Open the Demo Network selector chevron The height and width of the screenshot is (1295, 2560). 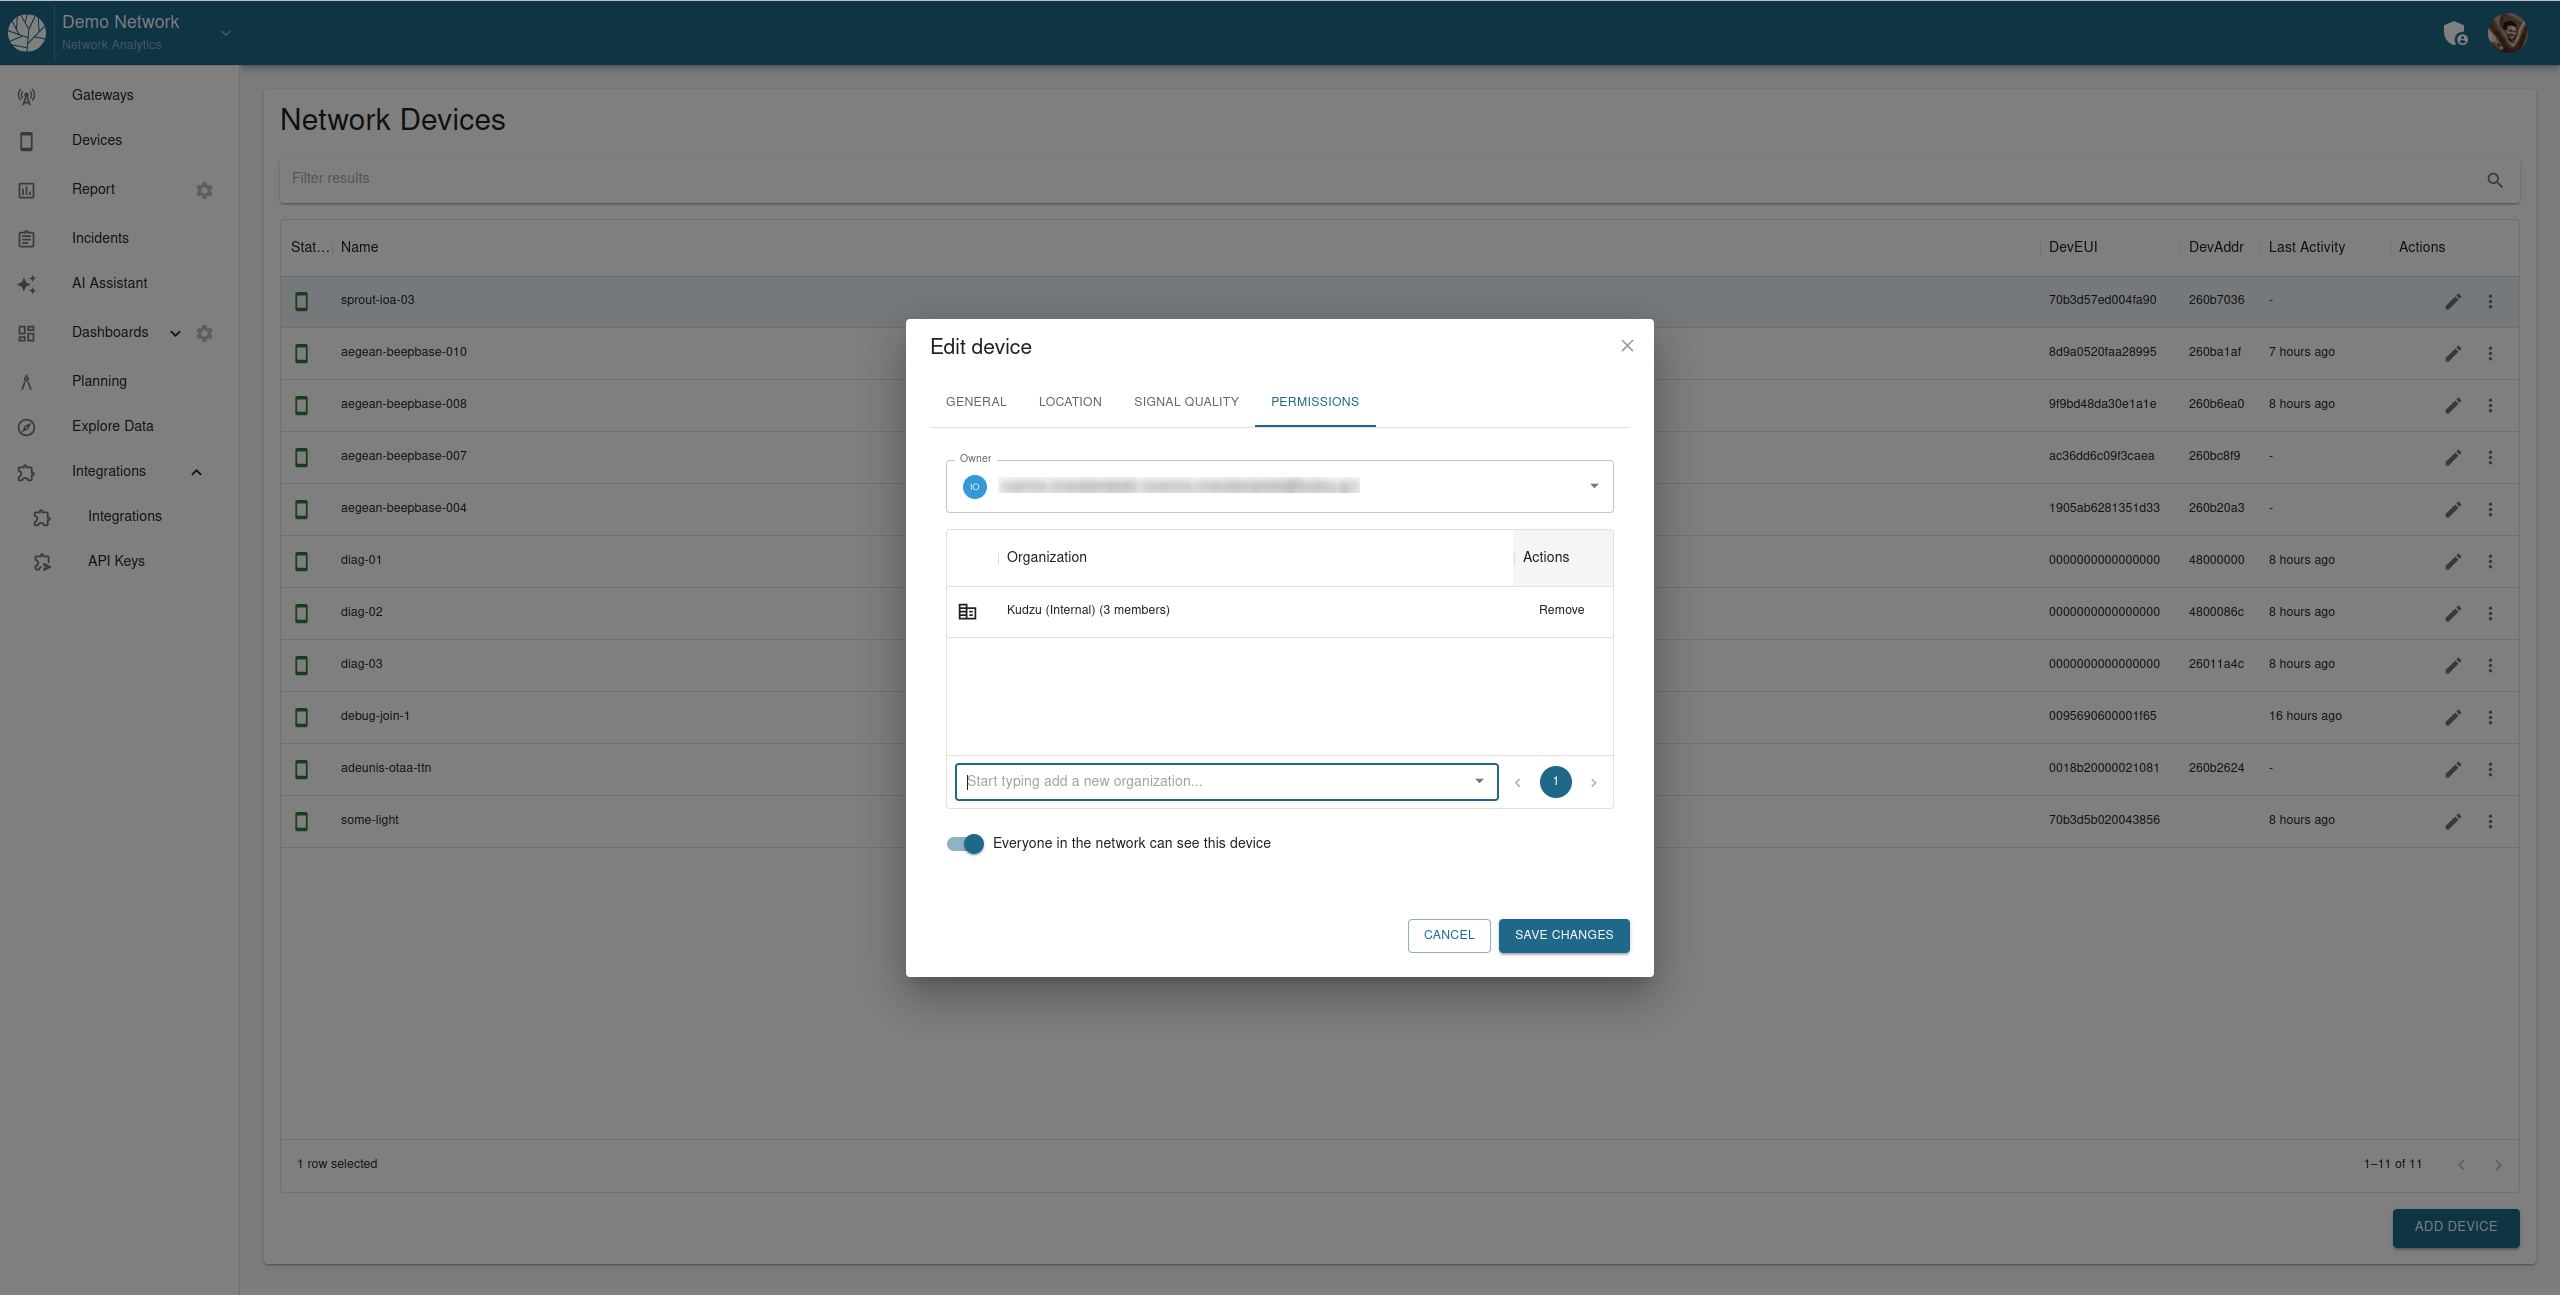[226, 33]
